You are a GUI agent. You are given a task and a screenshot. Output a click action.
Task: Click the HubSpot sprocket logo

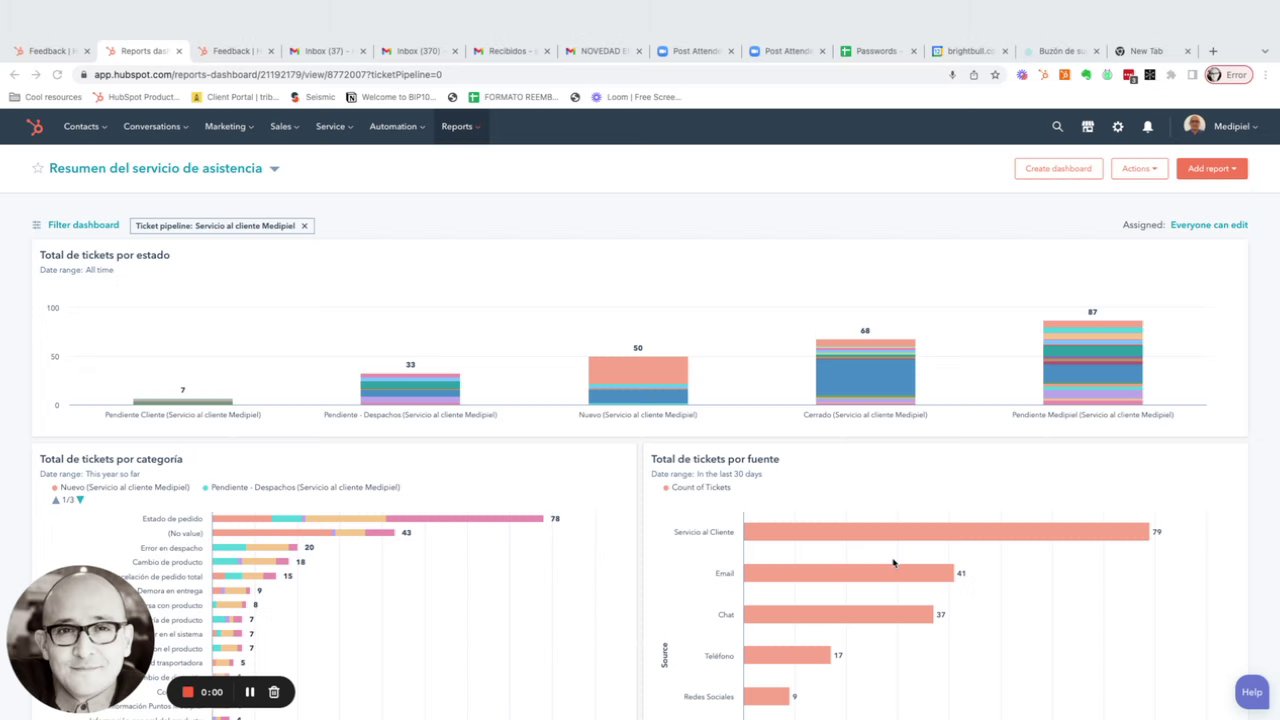(35, 127)
